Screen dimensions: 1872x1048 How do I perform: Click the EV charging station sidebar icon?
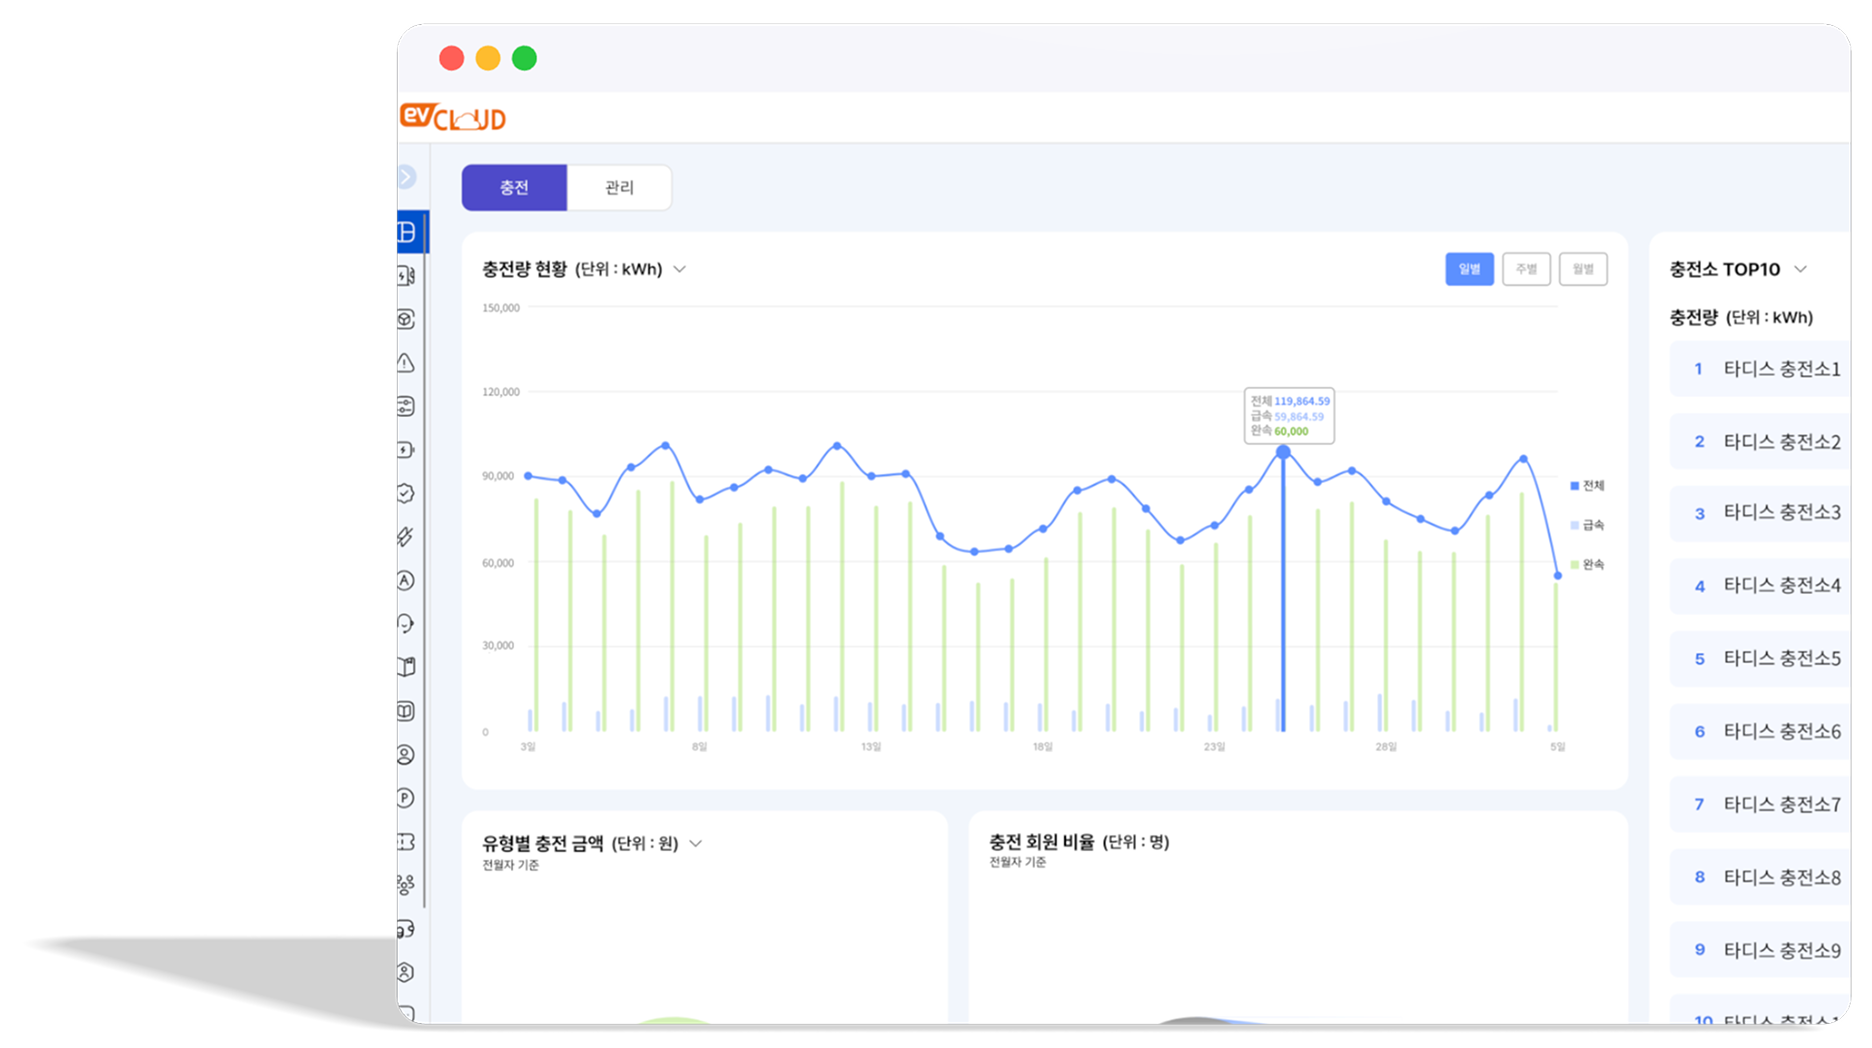click(x=406, y=276)
